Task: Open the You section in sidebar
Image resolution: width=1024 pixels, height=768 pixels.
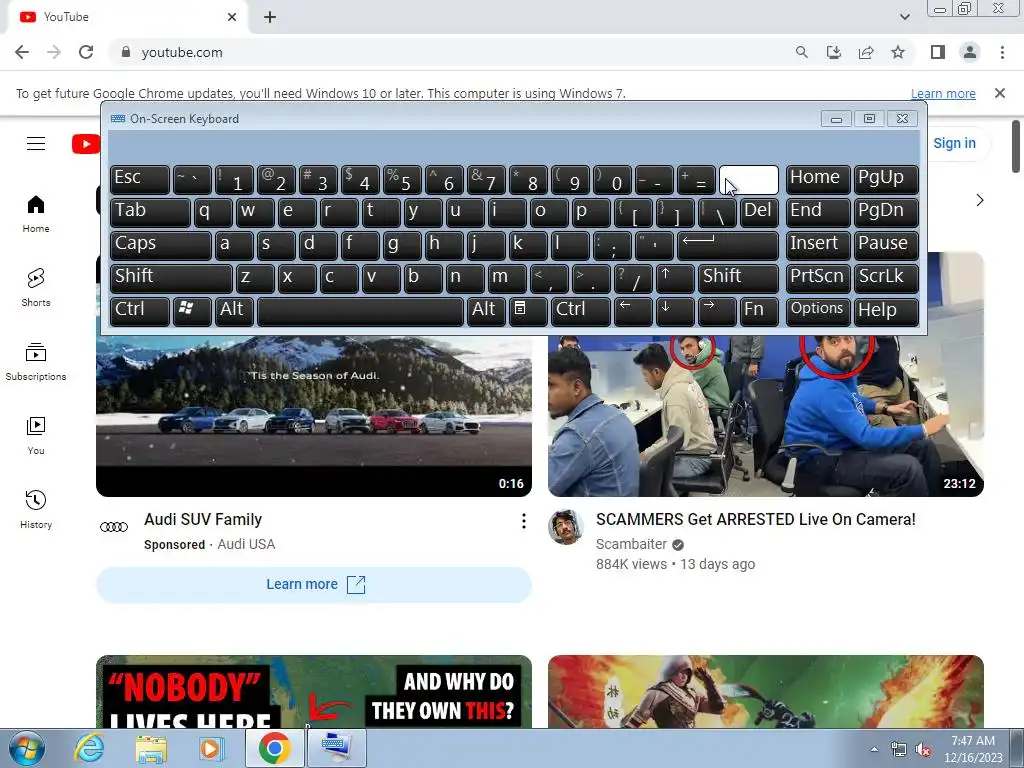Action: pos(36,436)
